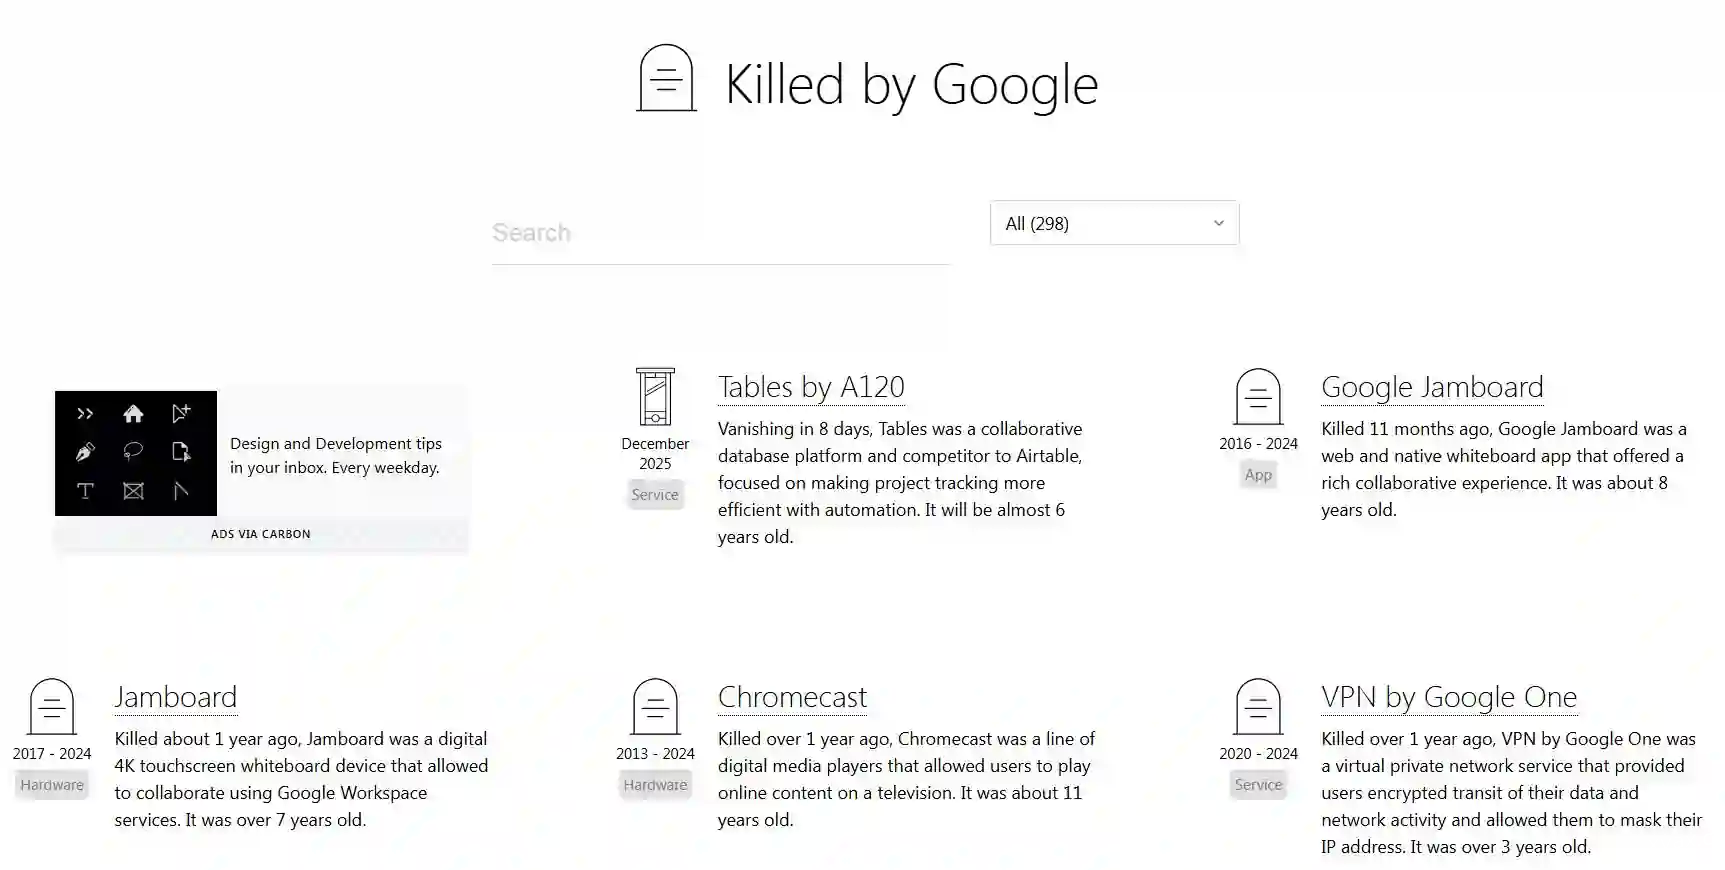Open the VPN by Google One link
1725x870 pixels.
1448,697
